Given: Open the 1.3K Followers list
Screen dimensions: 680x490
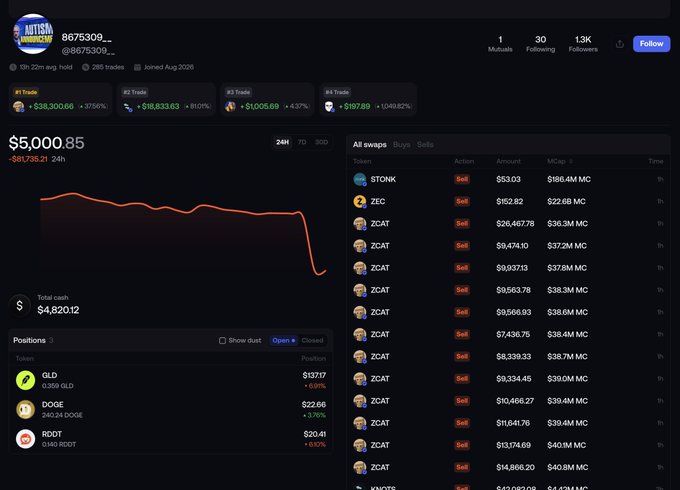Looking at the screenshot, I should tap(583, 44).
